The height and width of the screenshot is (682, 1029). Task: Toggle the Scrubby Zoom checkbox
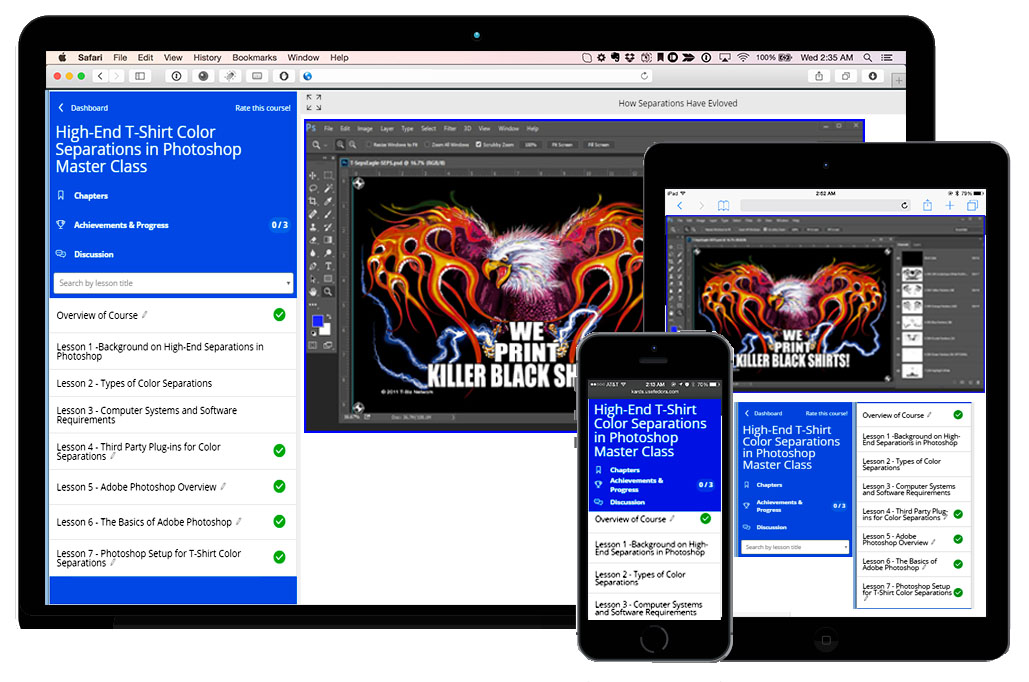point(478,144)
